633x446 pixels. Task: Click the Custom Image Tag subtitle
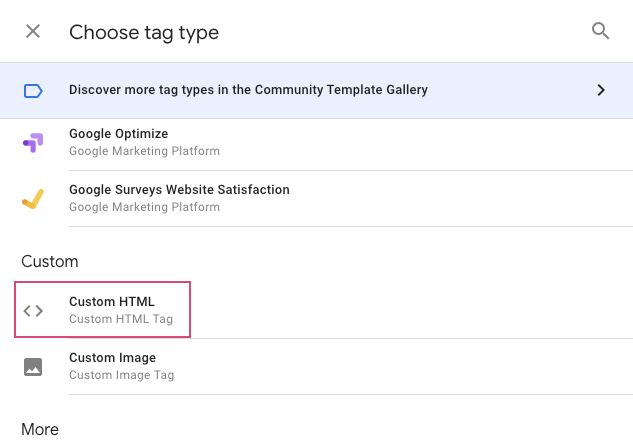pyautogui.click(x=121, y=376)
